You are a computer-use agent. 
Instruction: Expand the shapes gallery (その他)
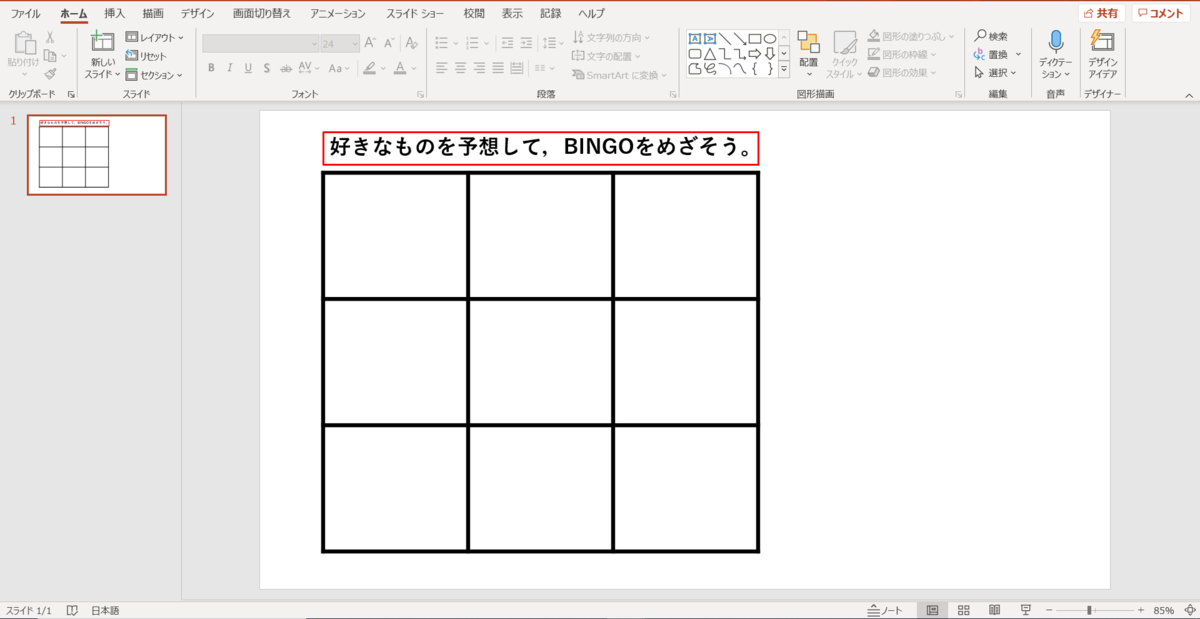pos(783,68)
